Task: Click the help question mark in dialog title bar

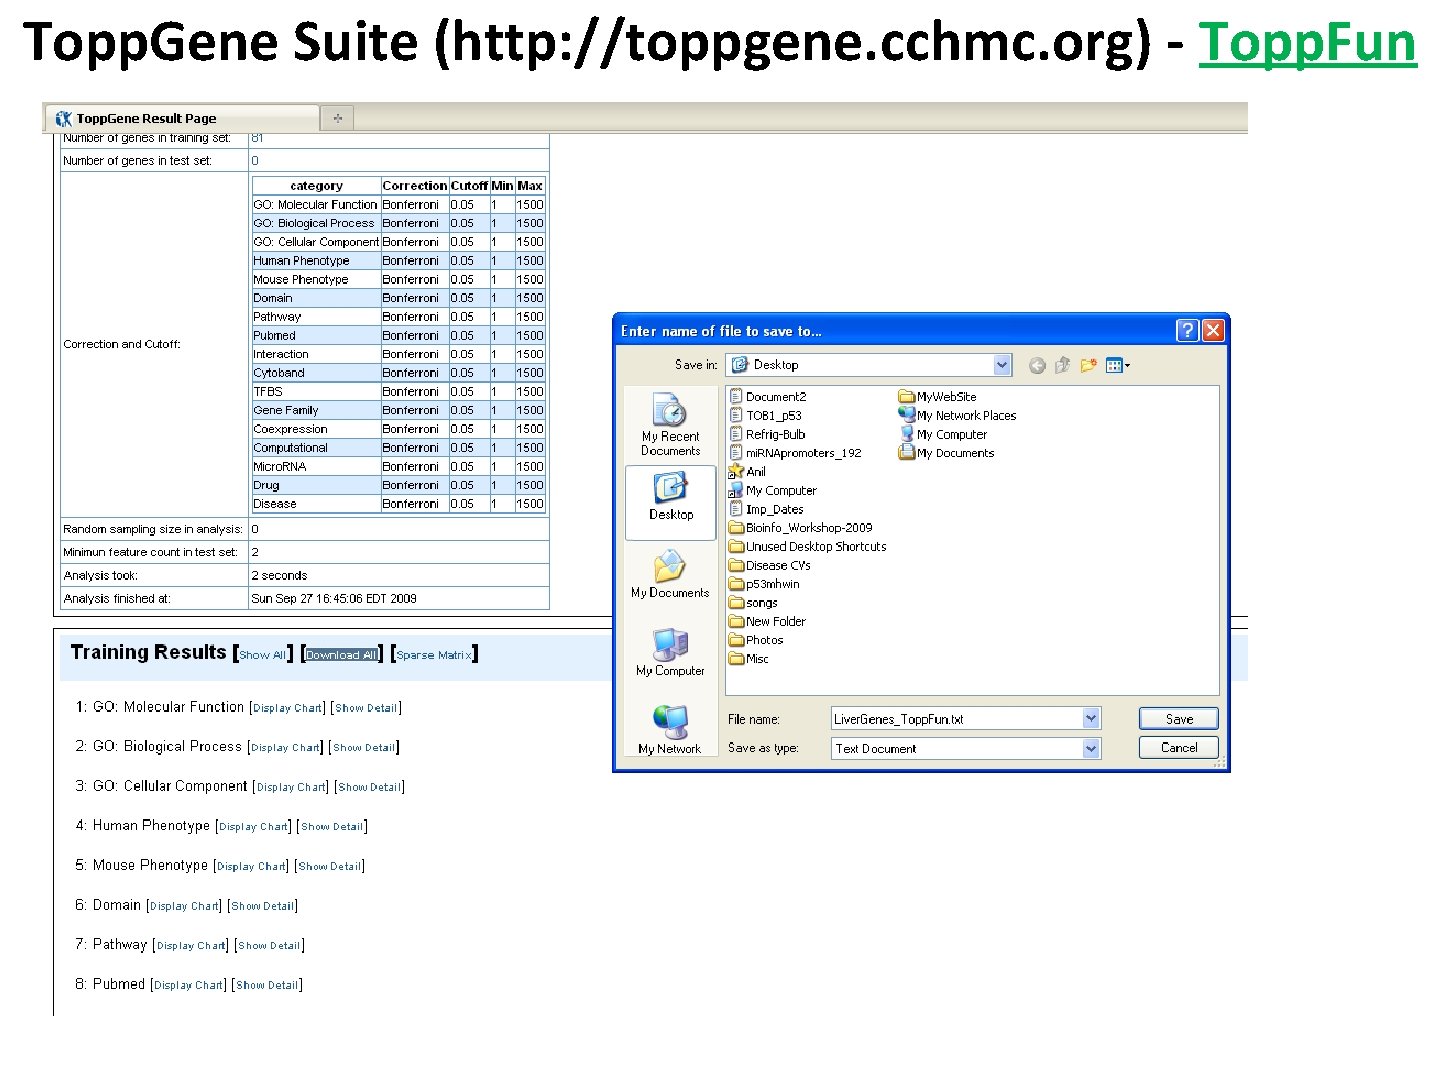Action: pyautogui.click(x=1187, y=331)
